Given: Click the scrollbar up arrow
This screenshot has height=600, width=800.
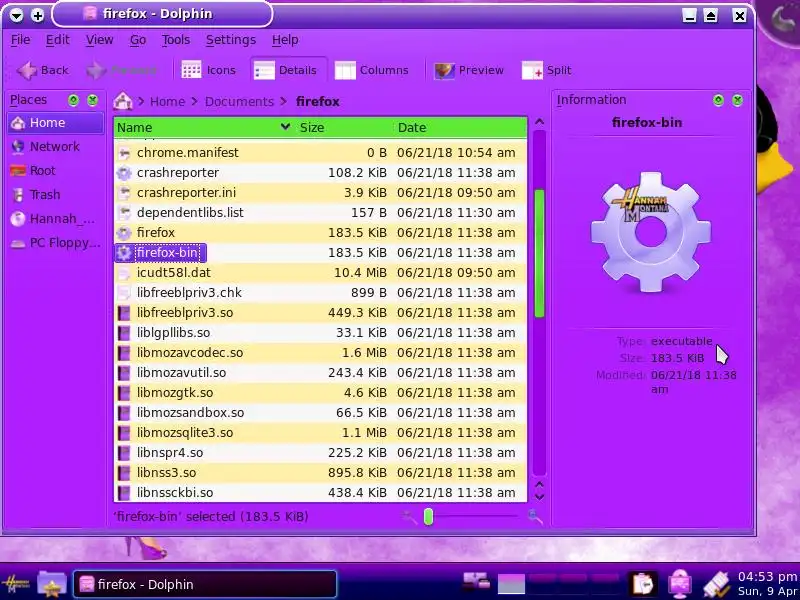Looking at the screenshot, I should point(539,122).
